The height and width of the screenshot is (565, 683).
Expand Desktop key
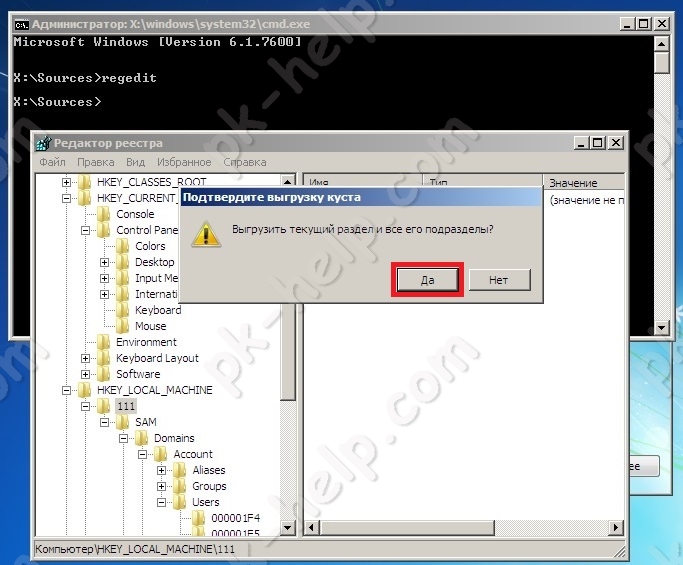point(105,262)
